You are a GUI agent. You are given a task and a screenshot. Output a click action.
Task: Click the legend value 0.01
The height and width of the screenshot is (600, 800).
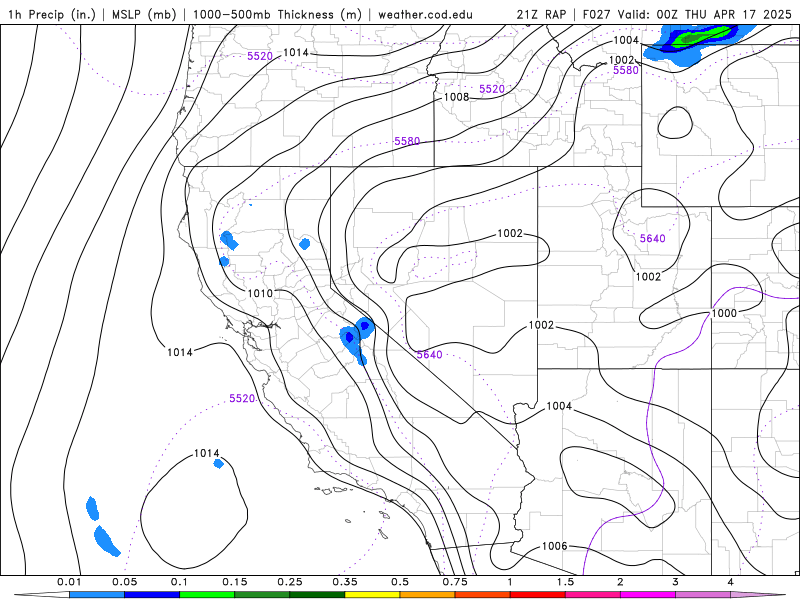(x=69, y=582)
